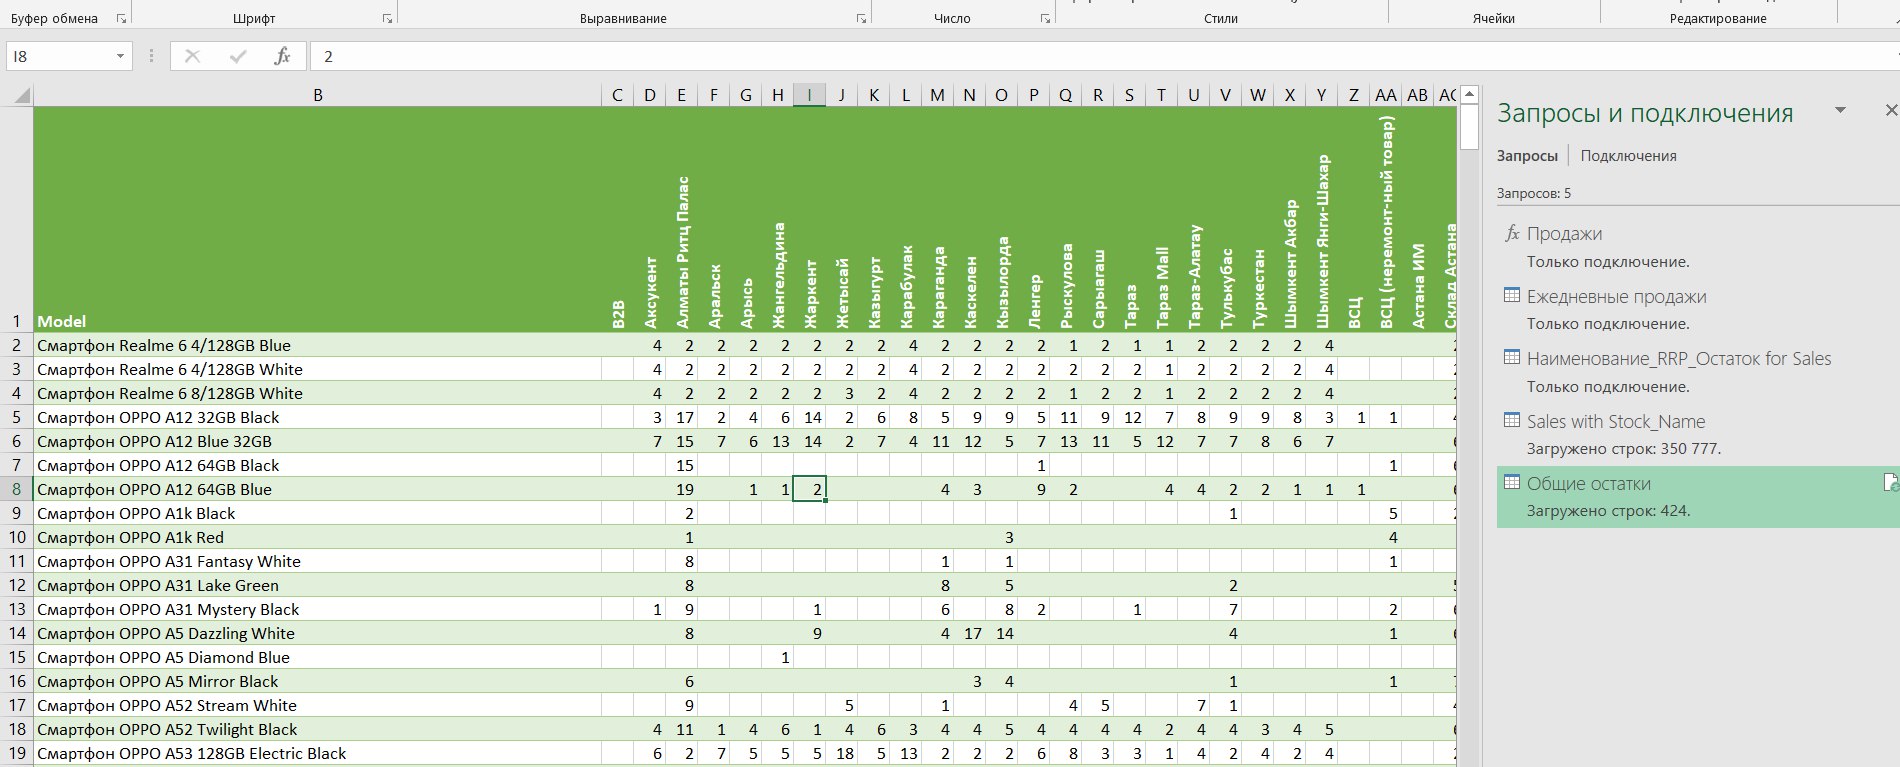Select the Наименование_RRP_Остаток for Sales query
1900x767 pixels.
click(x=1698, y=371)
